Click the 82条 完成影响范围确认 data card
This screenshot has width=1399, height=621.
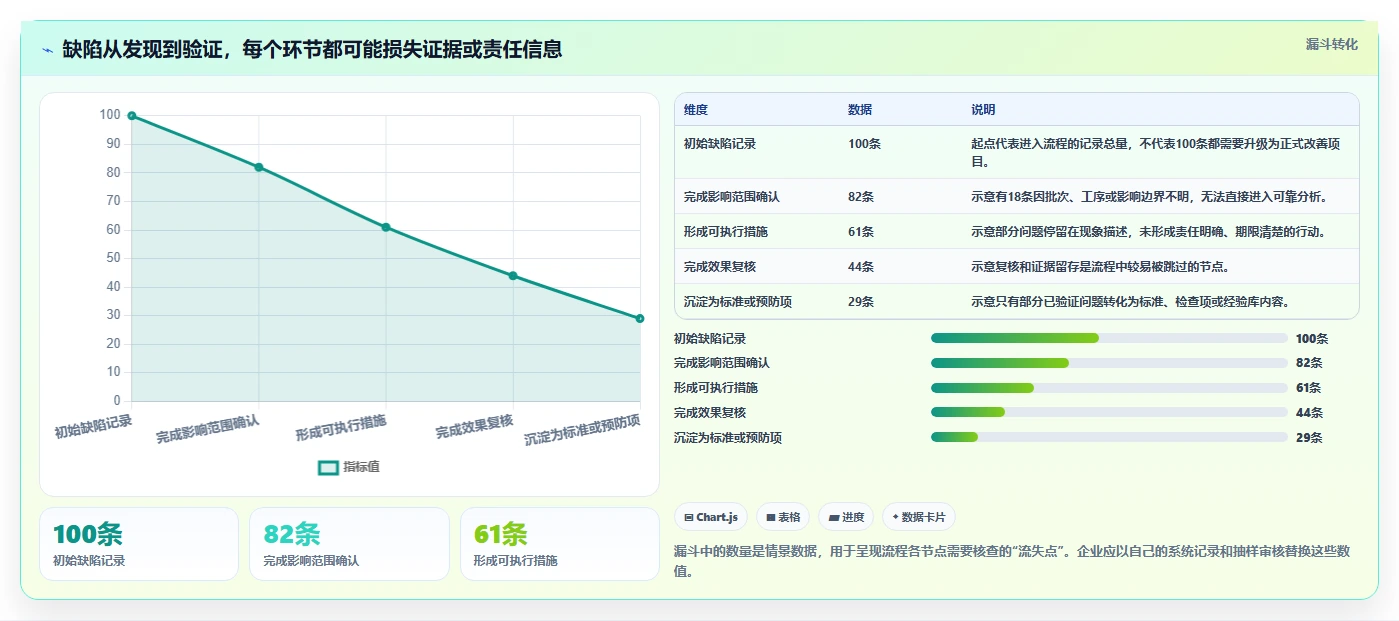click(349, 544)
